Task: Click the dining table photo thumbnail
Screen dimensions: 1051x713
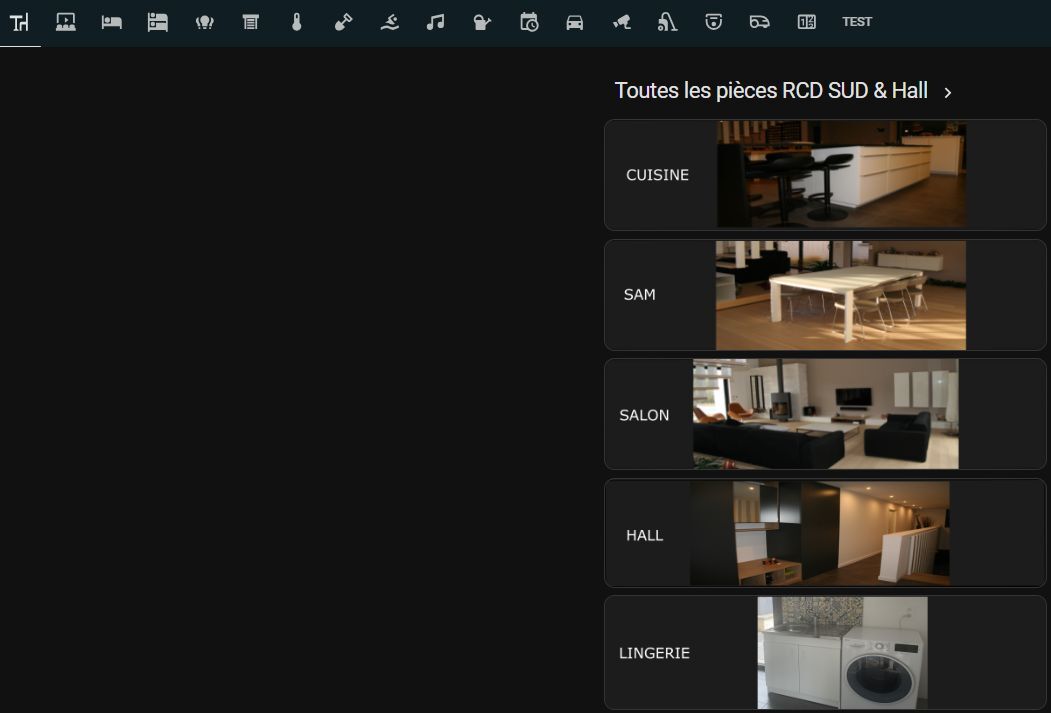Action: (x=841, y=296)
